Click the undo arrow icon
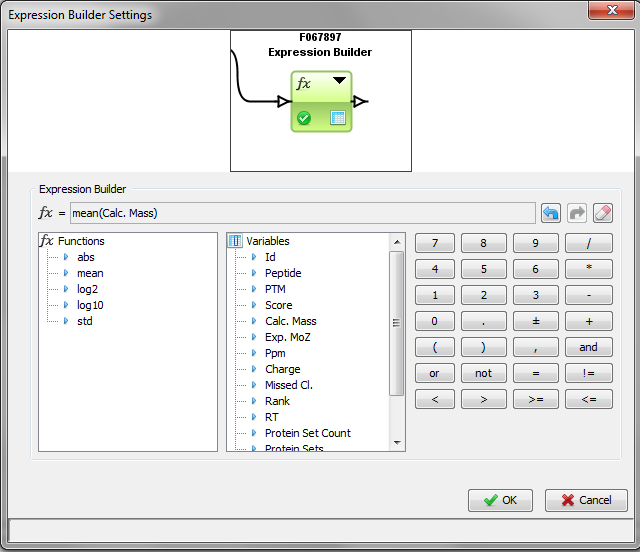Screen dimensions: 640x552 551,213
